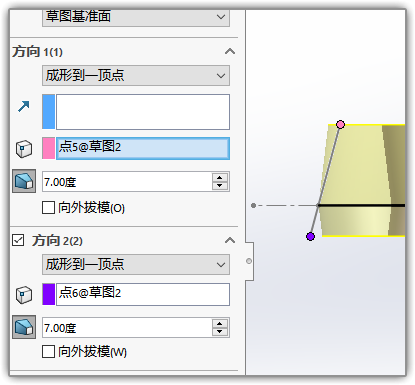The height and width of the screenshot is (385, 415).
Task: Toggle the Direction 1 draft button
Action: tap(24, 181)
